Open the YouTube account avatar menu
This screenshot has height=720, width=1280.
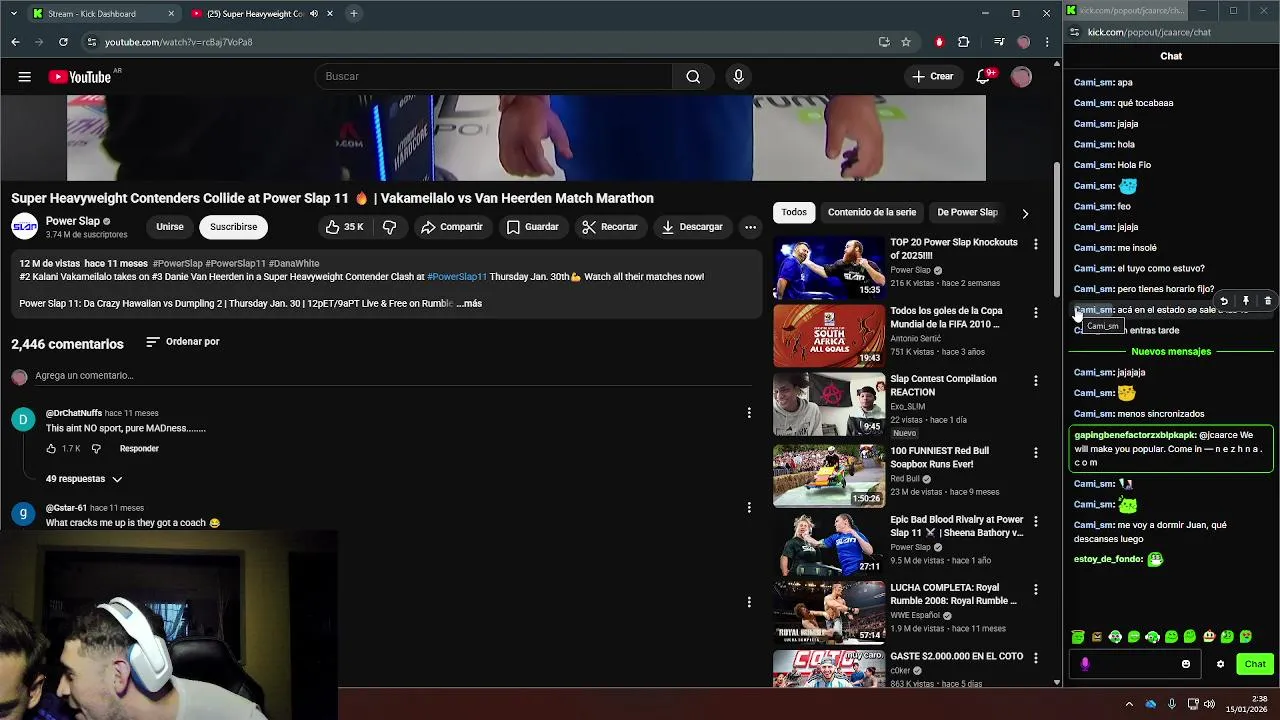pos(1021,77)
